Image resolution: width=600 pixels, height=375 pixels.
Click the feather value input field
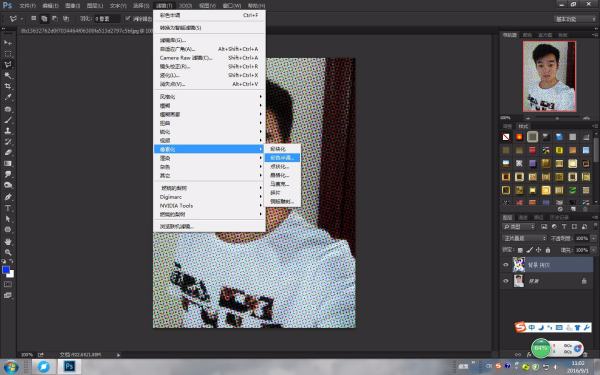pos(107,18)
